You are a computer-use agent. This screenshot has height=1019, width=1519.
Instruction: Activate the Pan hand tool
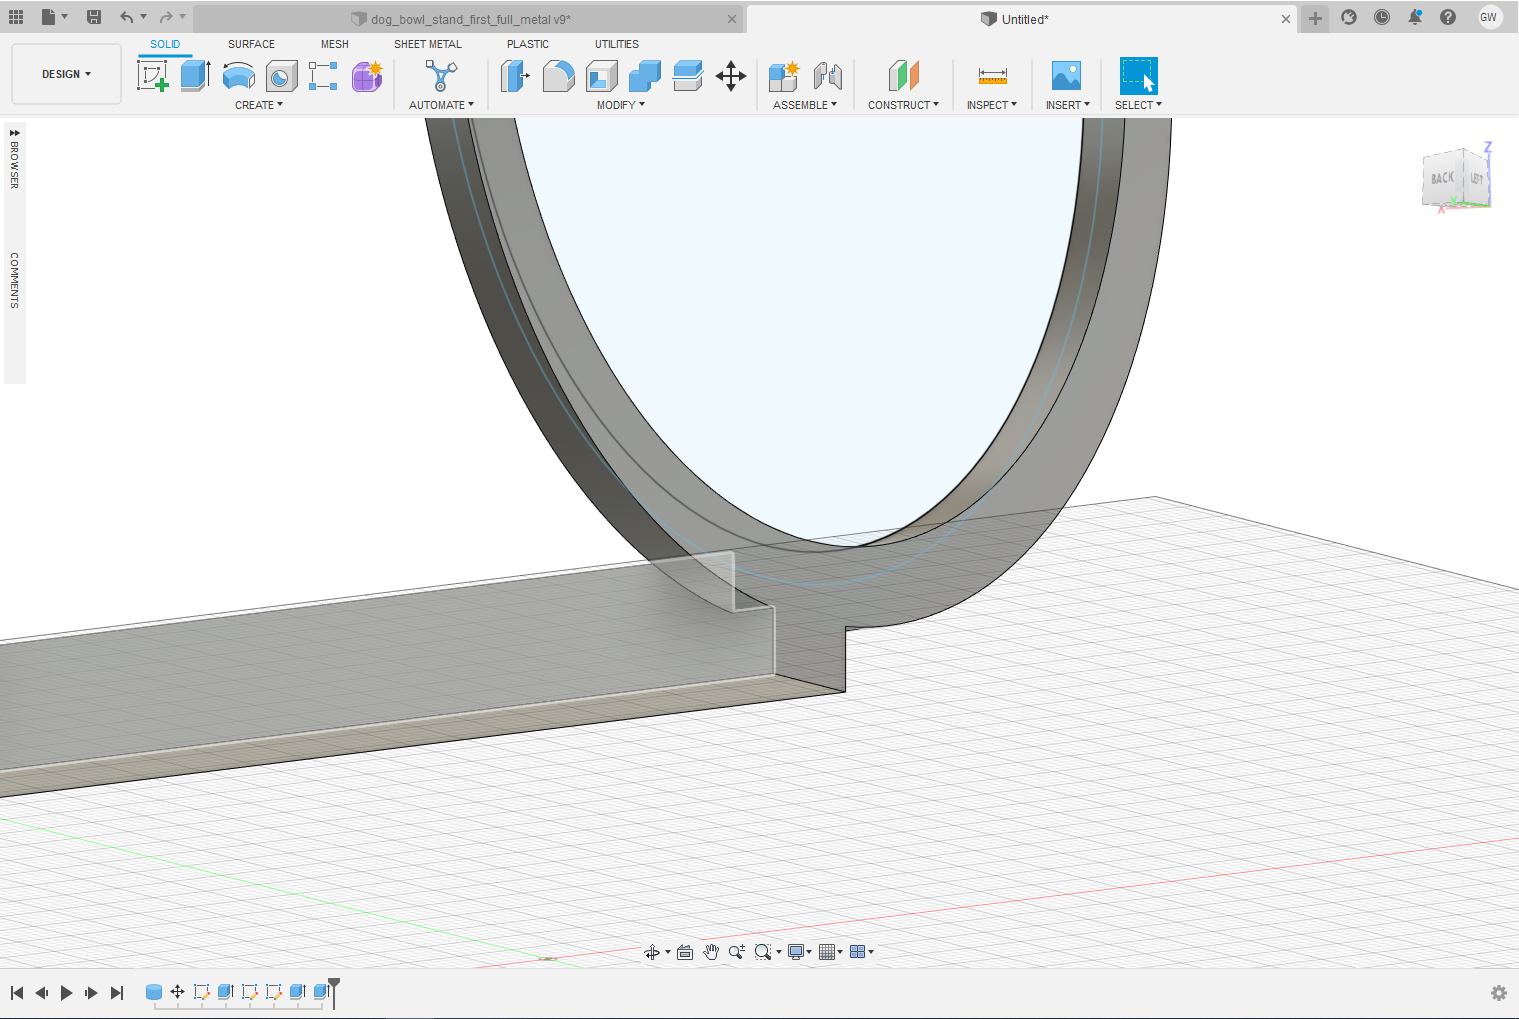coord(711,952)
